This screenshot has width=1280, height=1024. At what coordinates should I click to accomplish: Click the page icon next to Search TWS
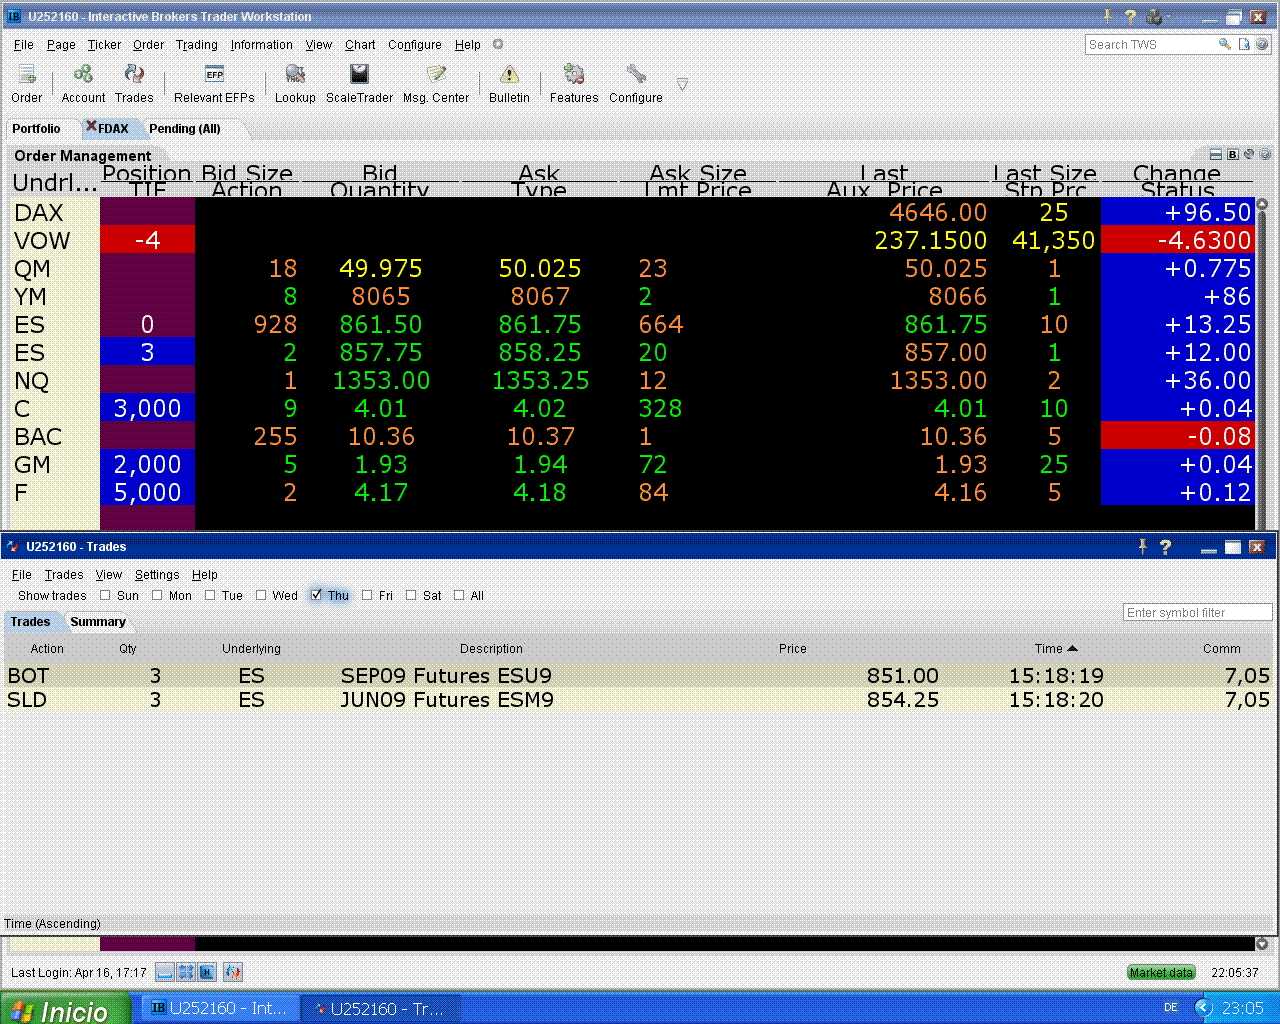(1244, 44)
